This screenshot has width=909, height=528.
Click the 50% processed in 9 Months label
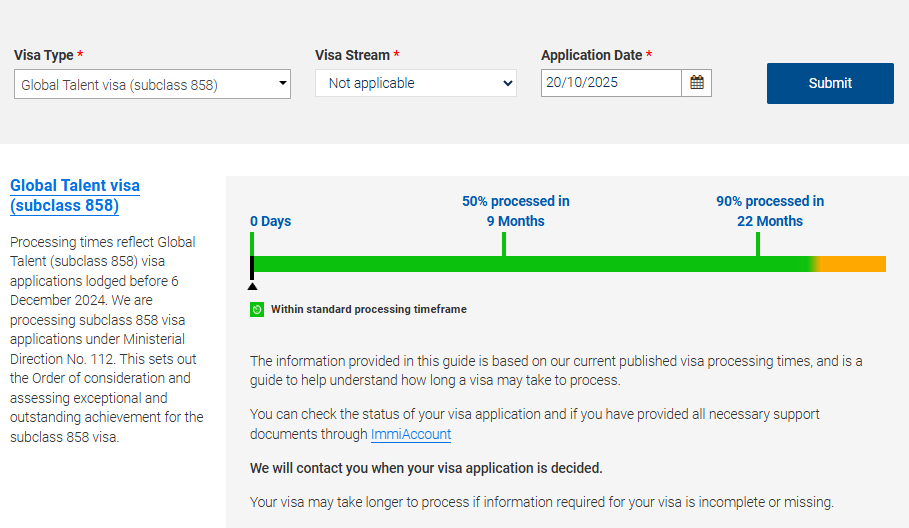tap(516, 211)
